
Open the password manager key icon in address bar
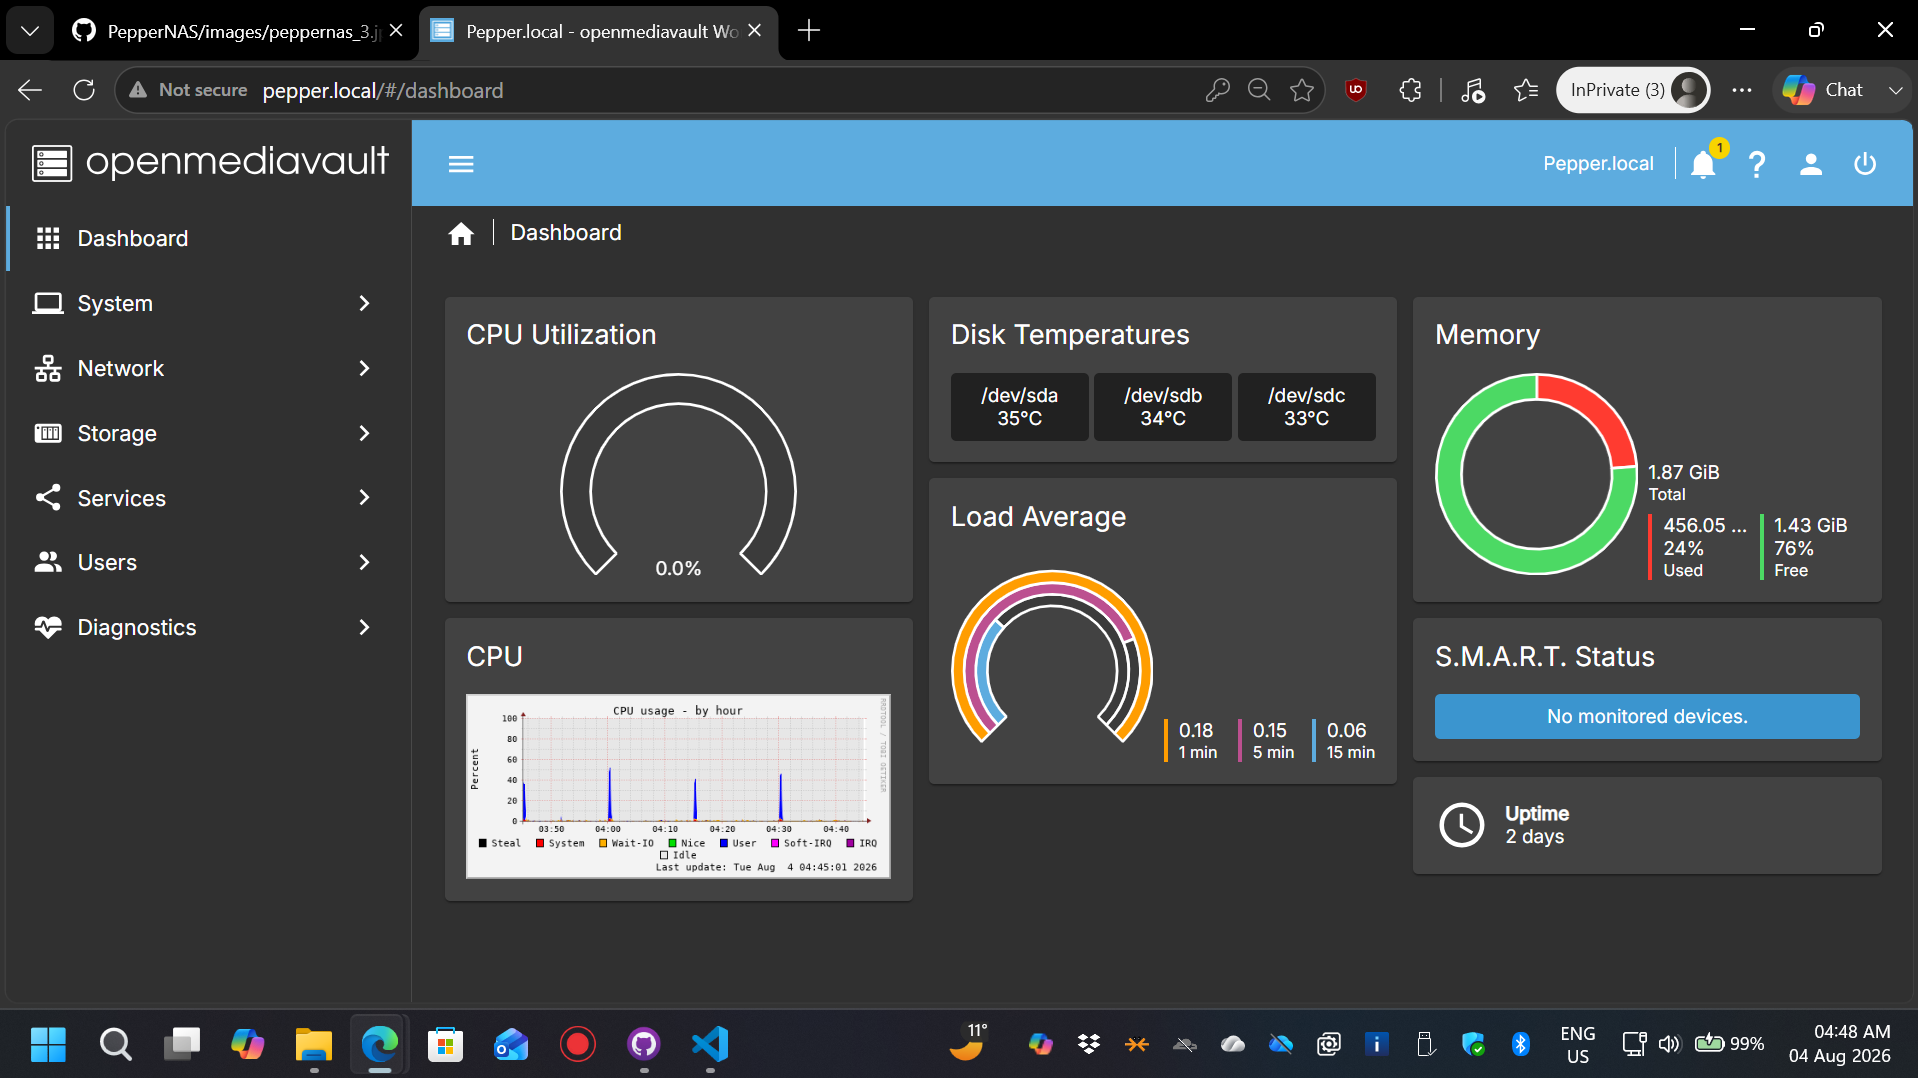[1217, 90]
